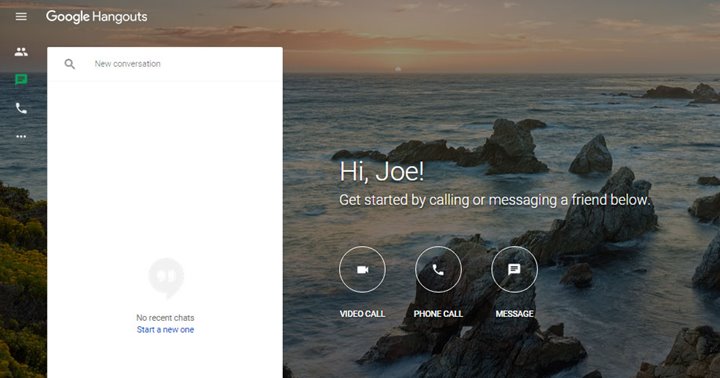Select the green Conversations icon
Image resolution: width=720 pixels, height=378 pixels.
21,80
